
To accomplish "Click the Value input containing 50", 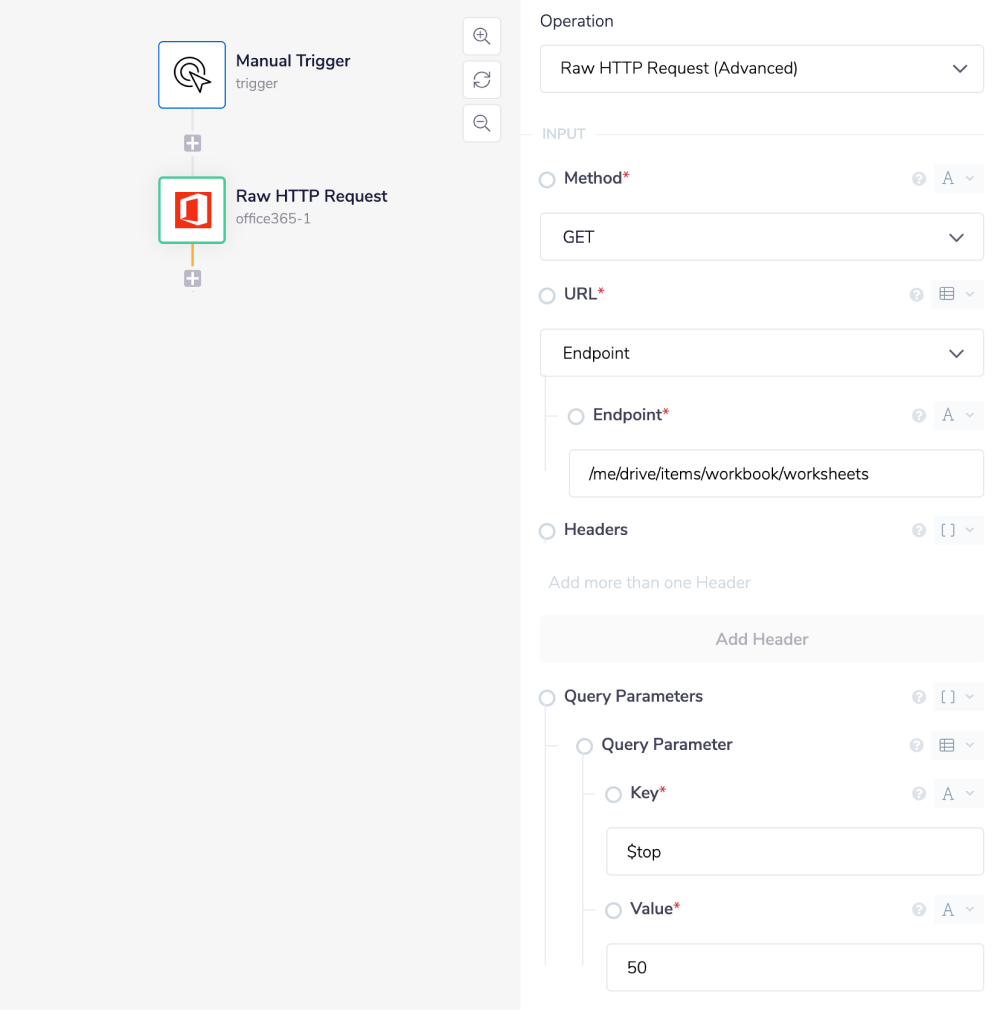I will (794, 968).
